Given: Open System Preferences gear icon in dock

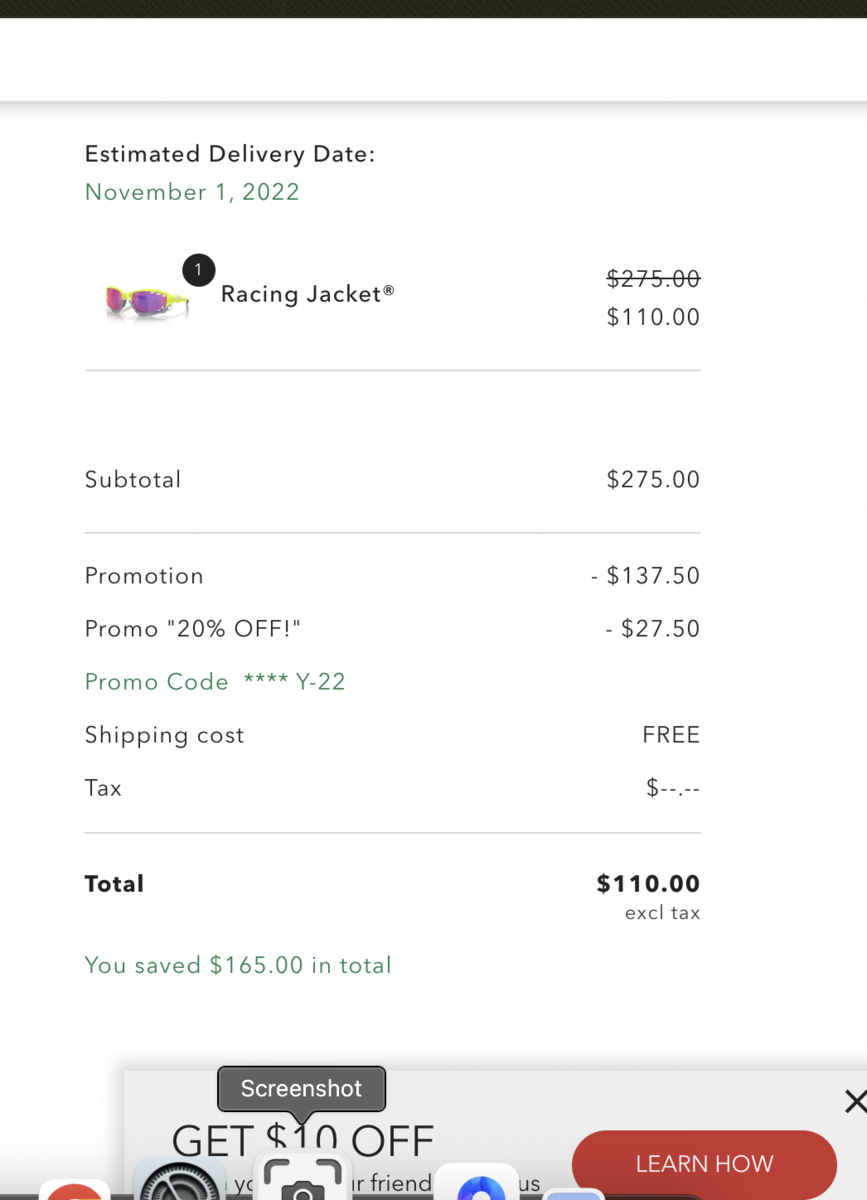Looking at the screenshot, I should coord(180,1181).
